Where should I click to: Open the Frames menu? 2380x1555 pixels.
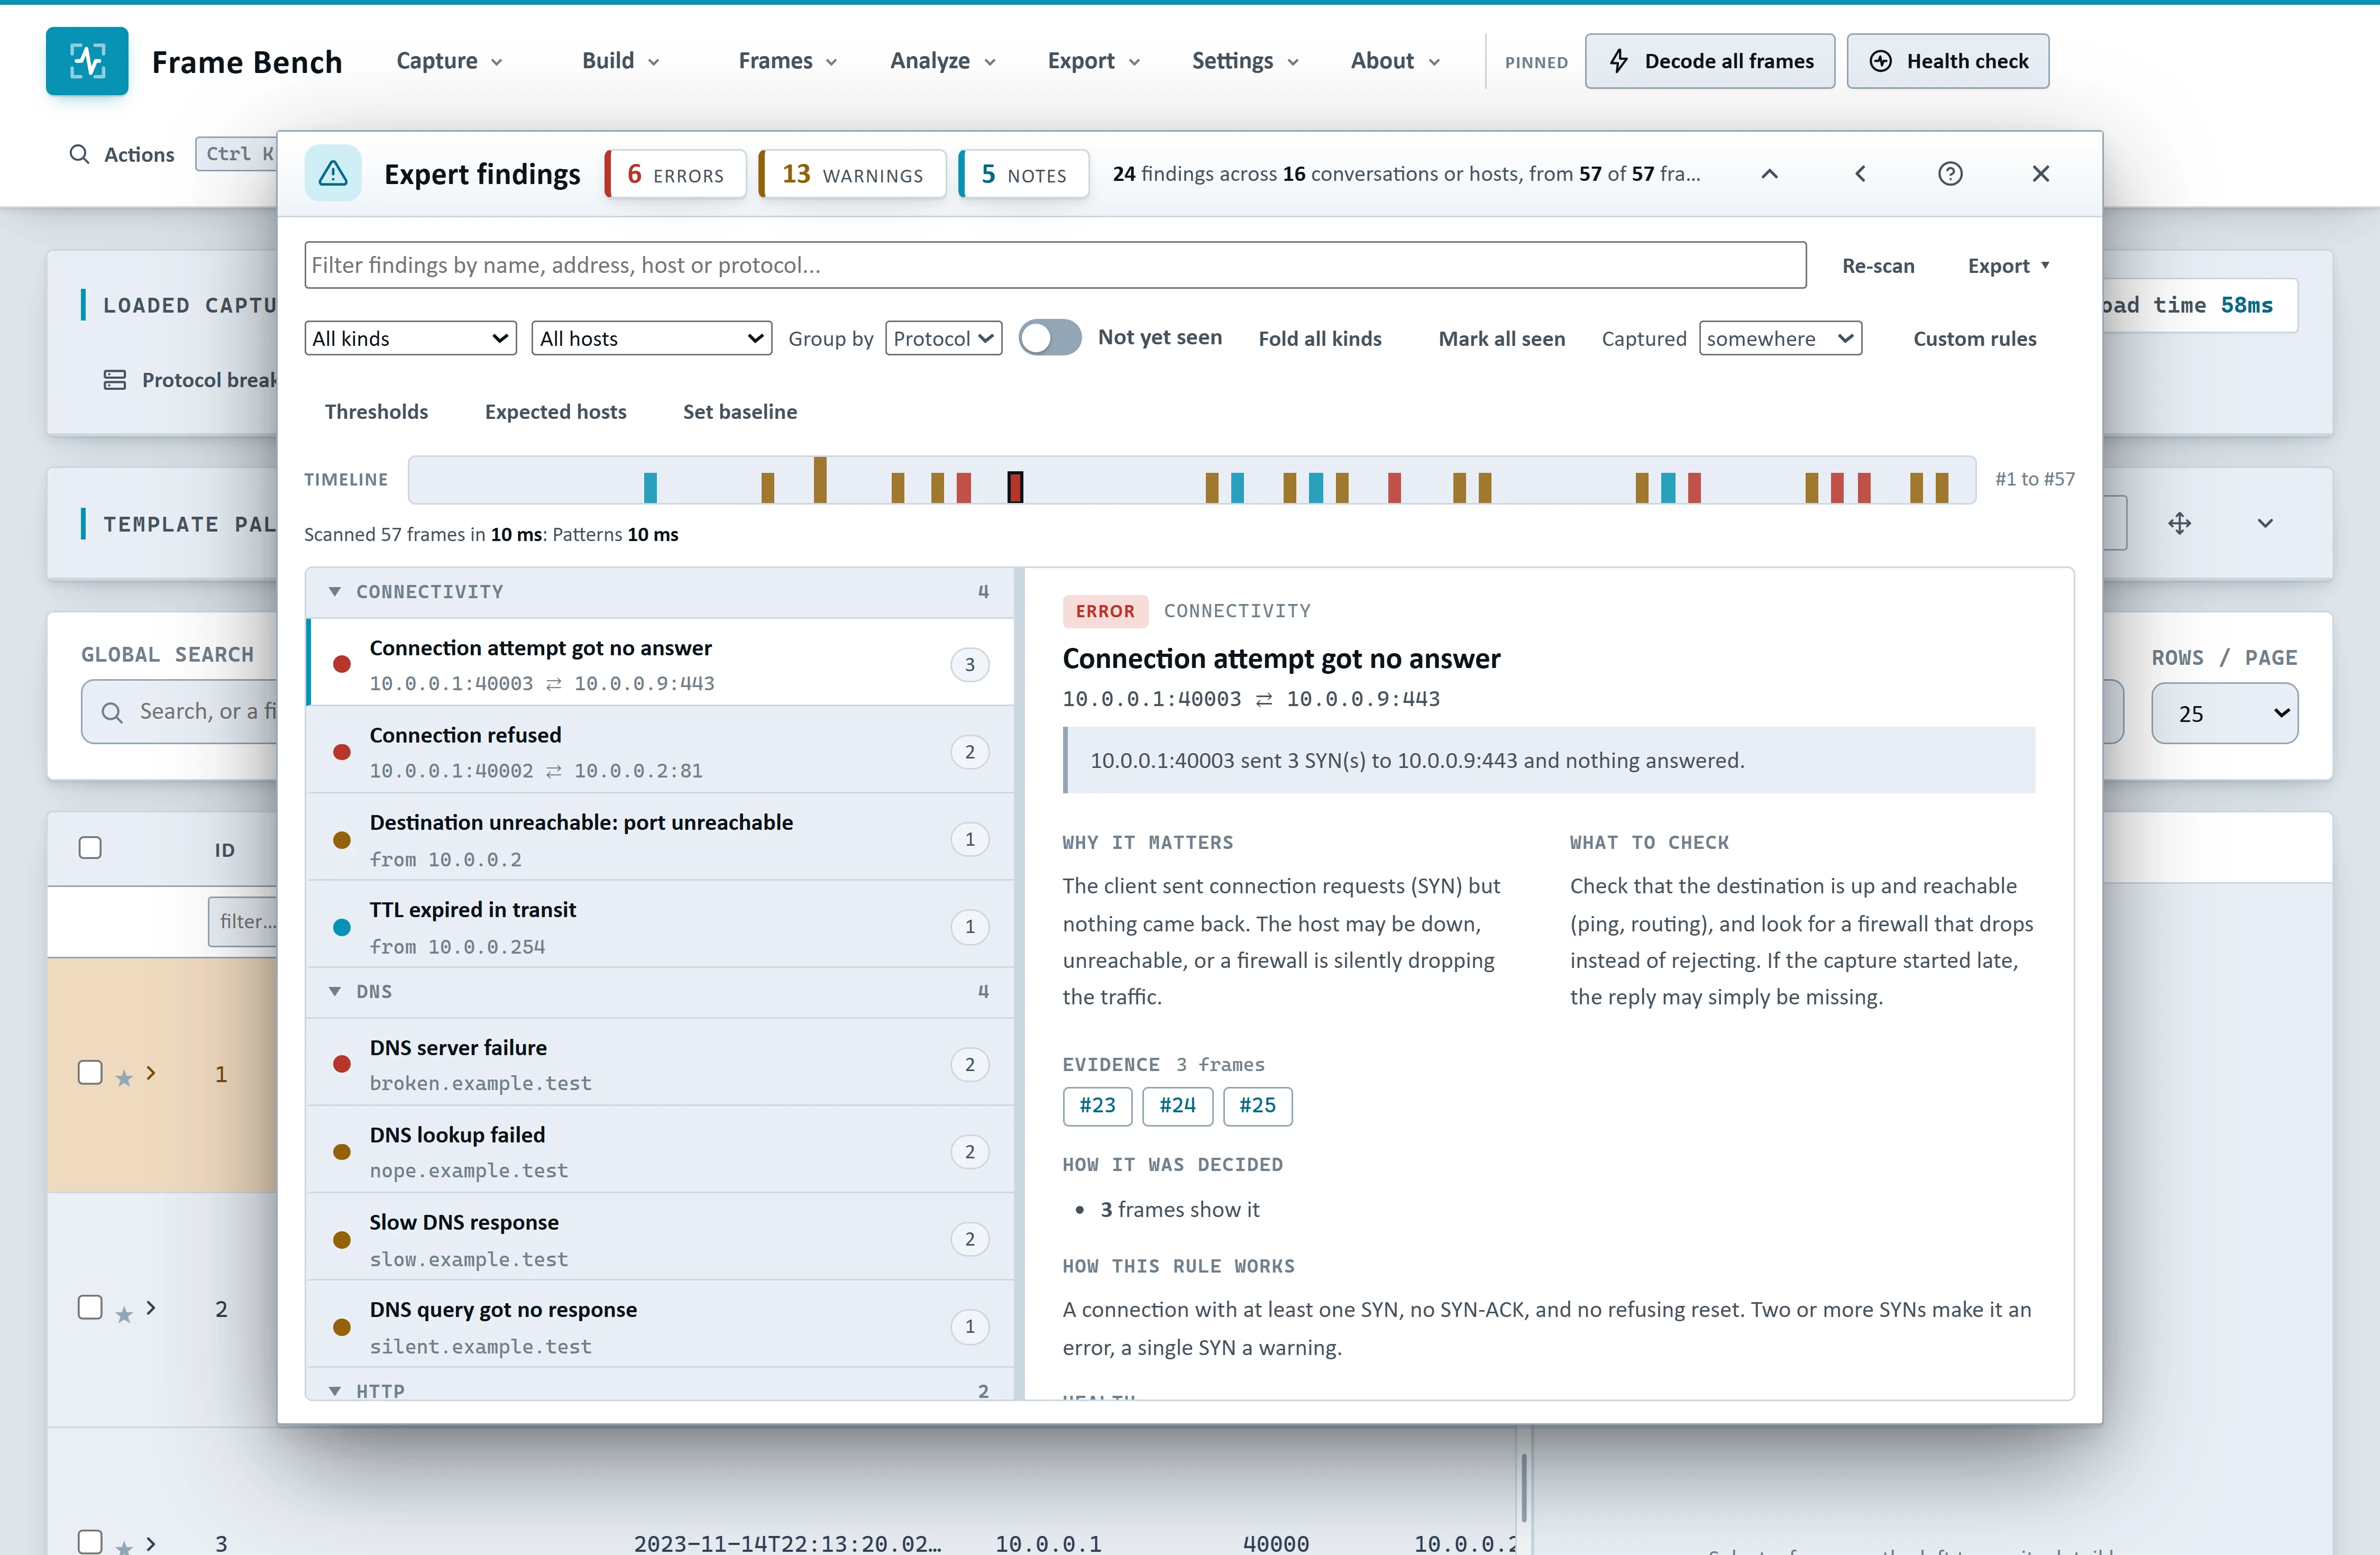pyautogui.click(x=787, y=61)
